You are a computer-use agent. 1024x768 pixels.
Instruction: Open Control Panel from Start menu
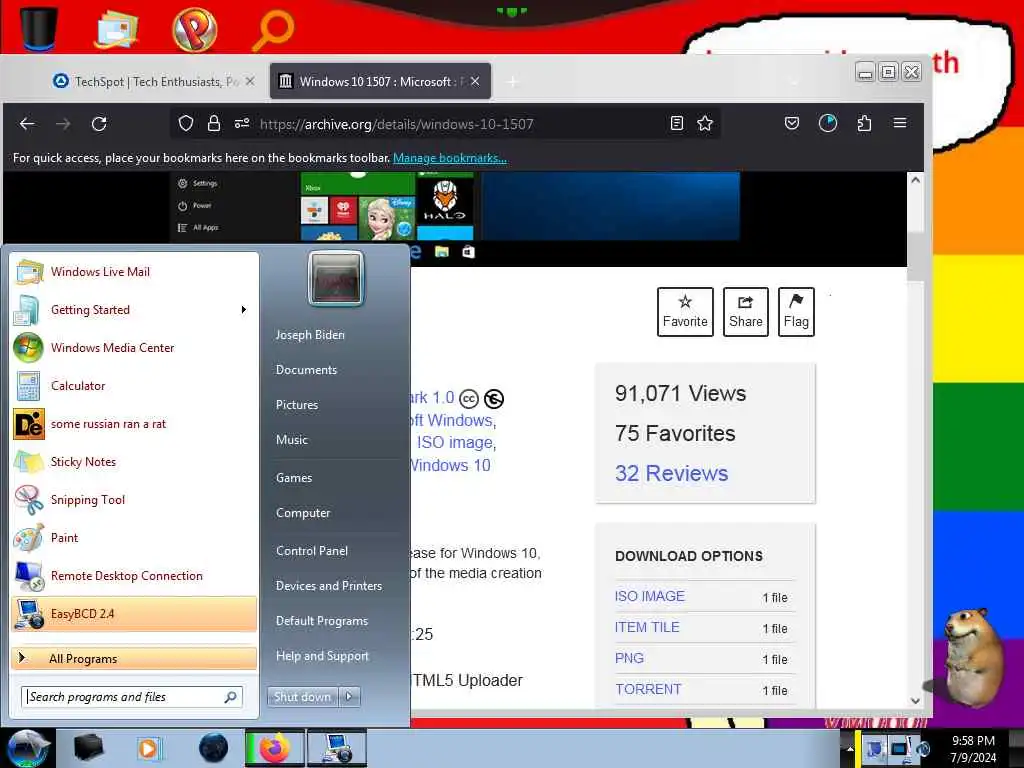312,551
